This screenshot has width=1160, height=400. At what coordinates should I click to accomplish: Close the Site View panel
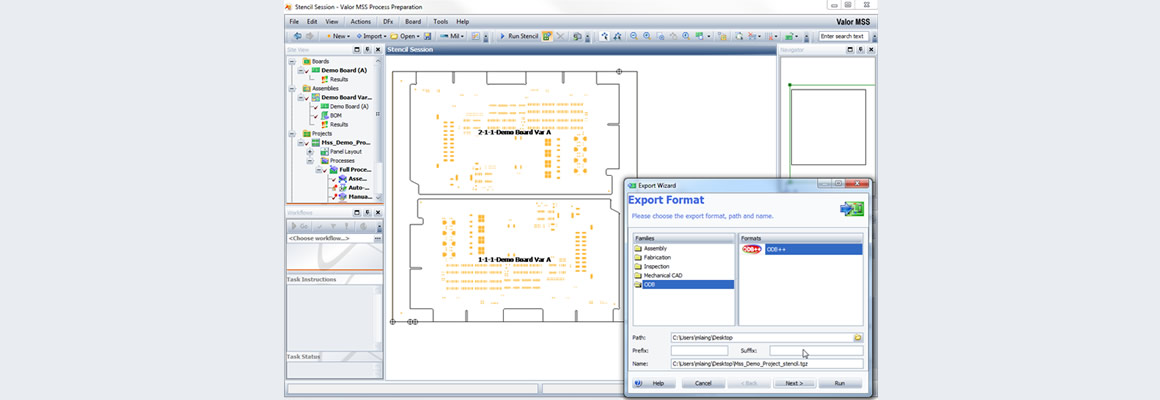point(377,50)
